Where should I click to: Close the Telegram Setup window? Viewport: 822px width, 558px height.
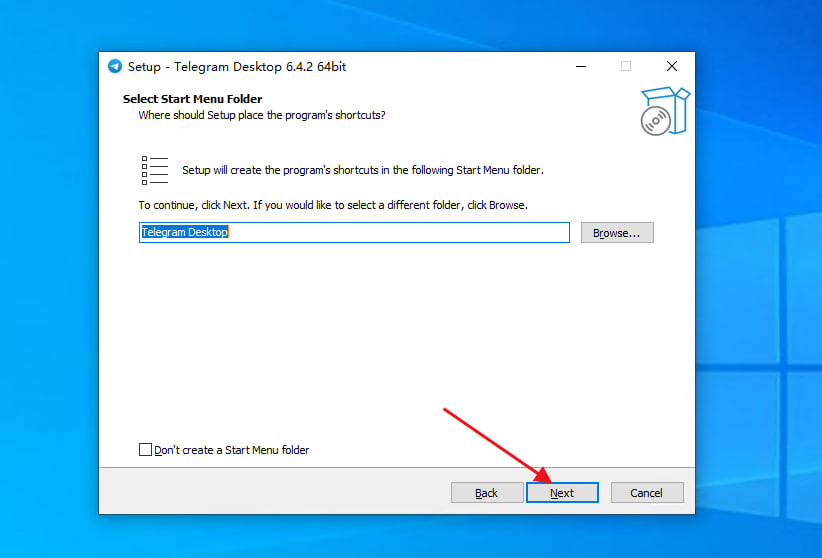(672, 67)
